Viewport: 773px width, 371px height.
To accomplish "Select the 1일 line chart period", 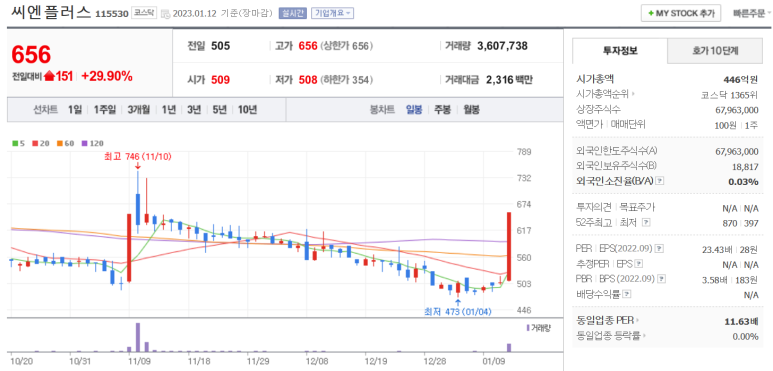I will [75, 109].
